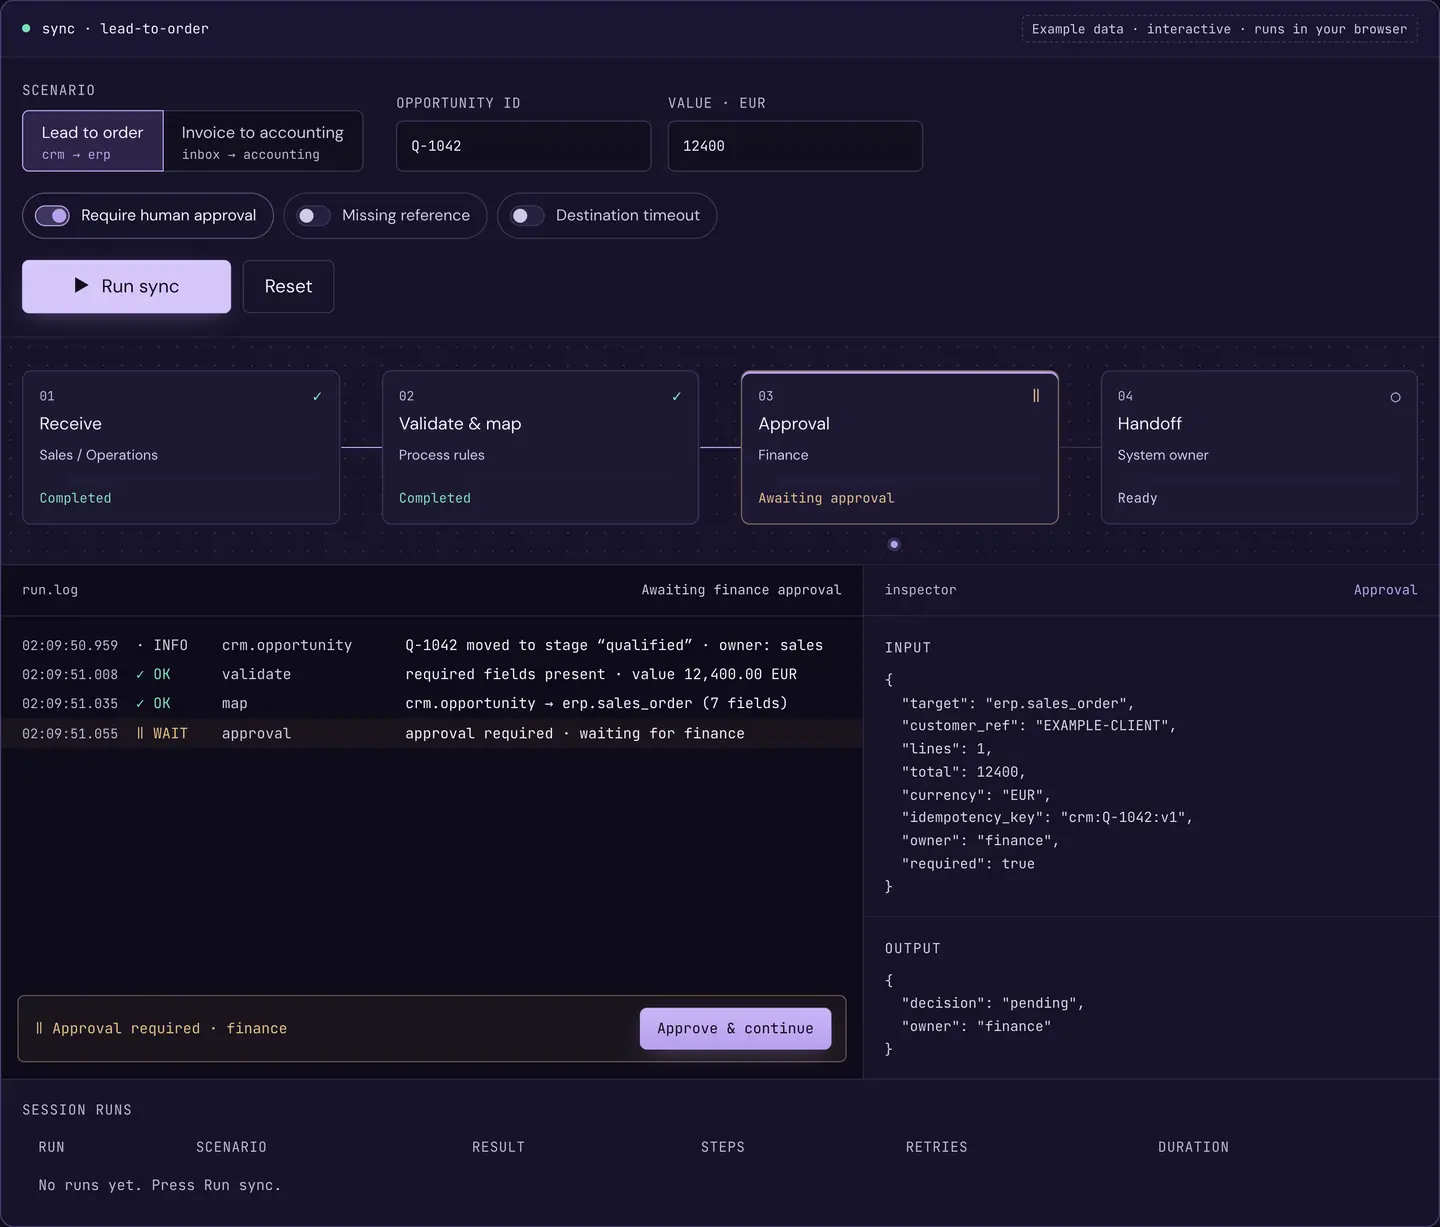1440x1227 pixels.
Task: Click the 'Approval' label in inspector header
Action: [x=1385, y=591]
